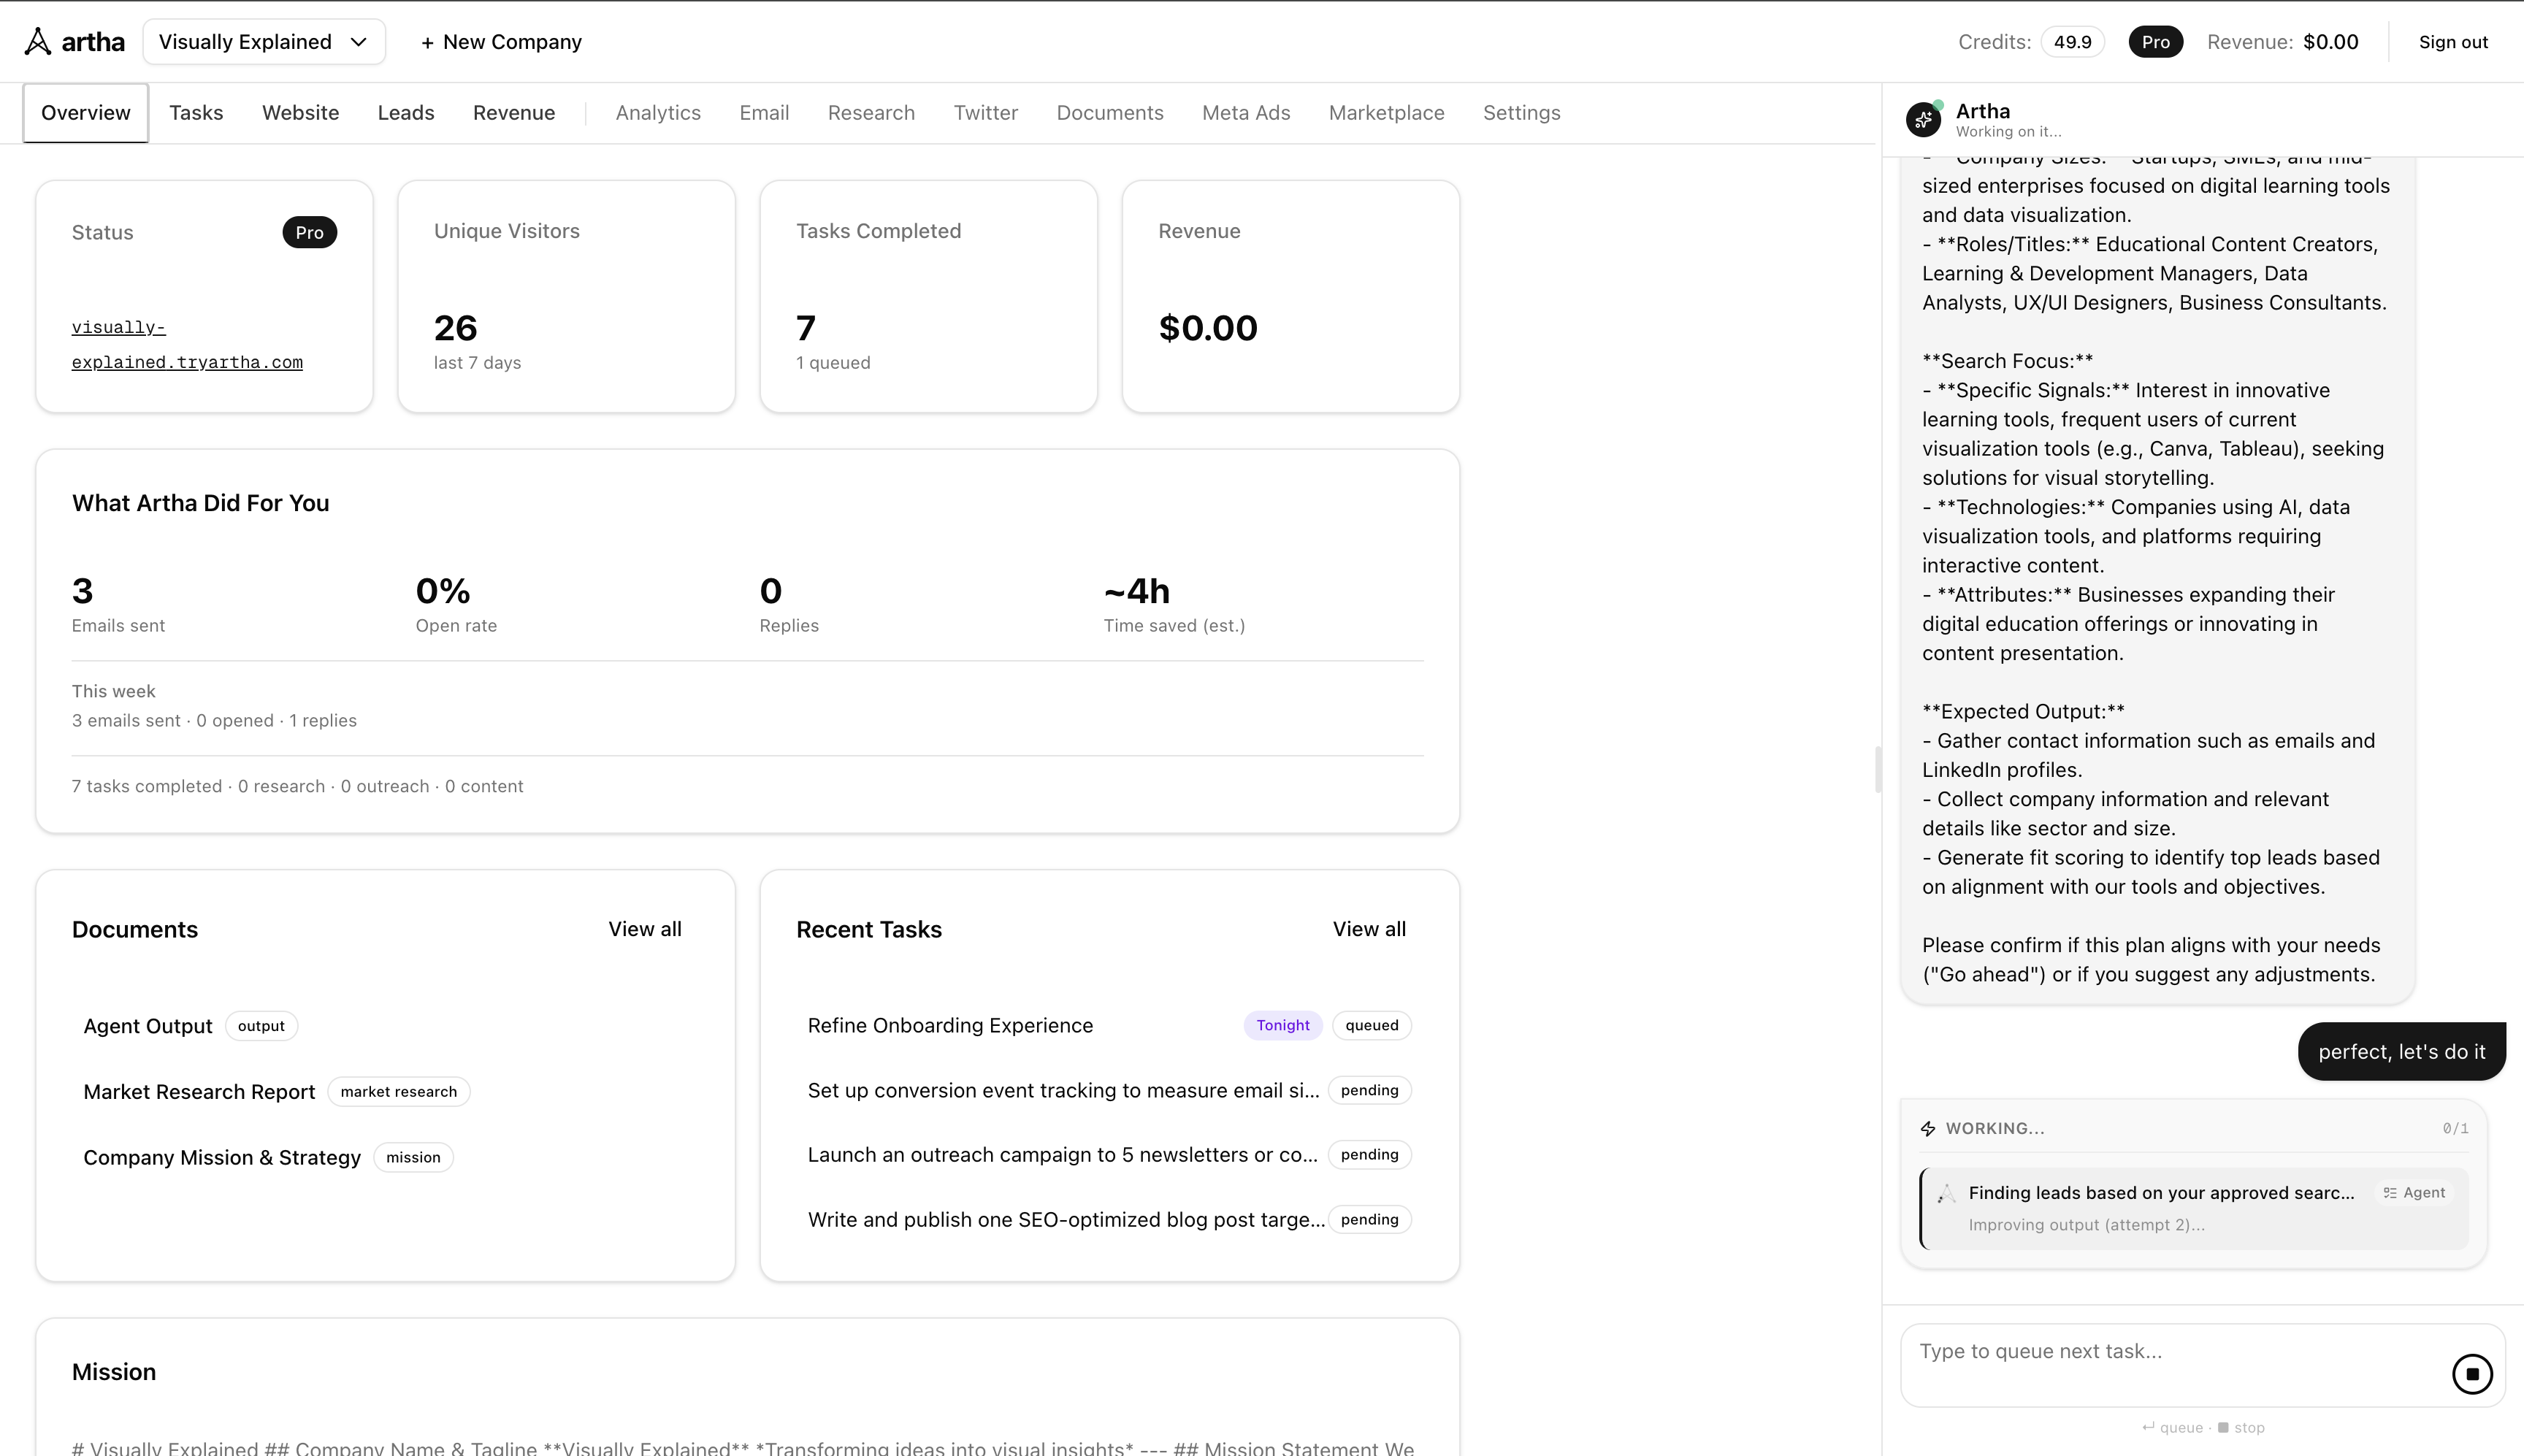Click plus icon for New Company
The image size is (2524, 1456).
click(x=427, y=43)
